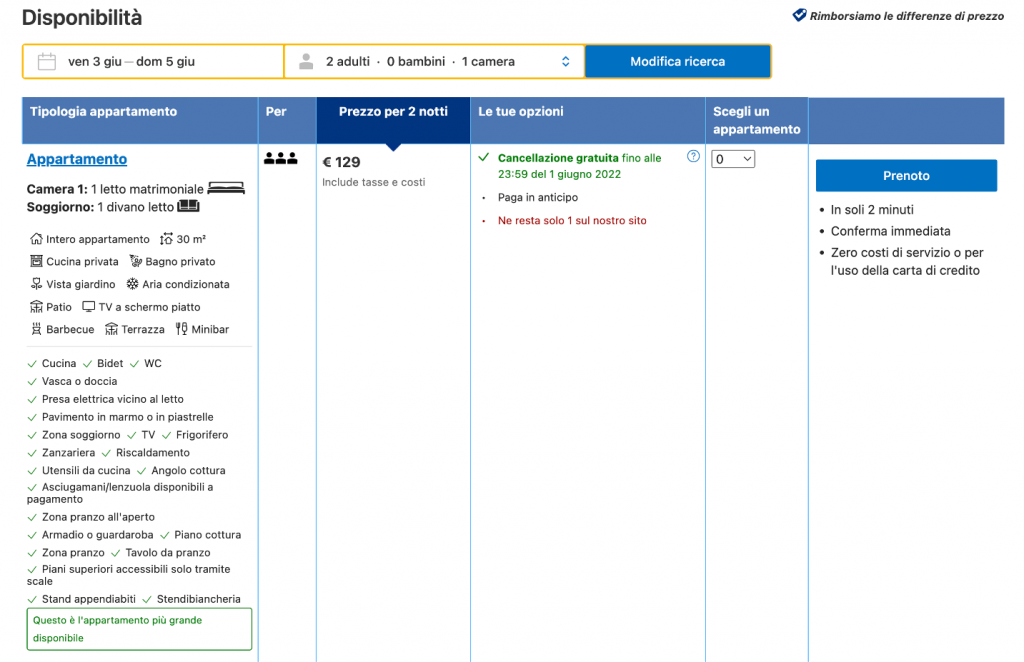Click the air conditioning snowflake icon

coord(132,285)
